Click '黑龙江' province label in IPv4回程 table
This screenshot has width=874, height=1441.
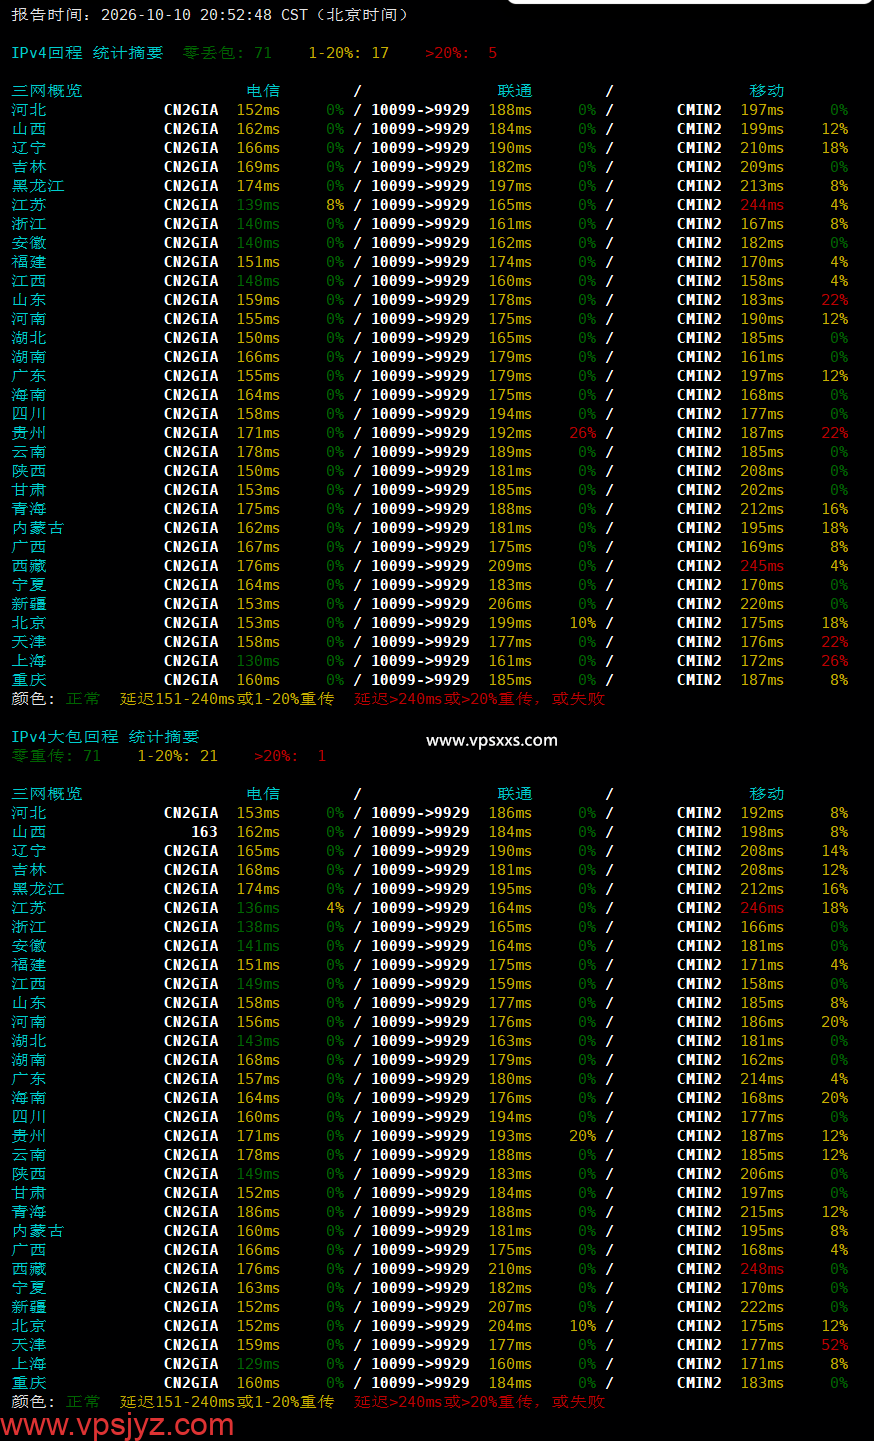pos(38,186)
